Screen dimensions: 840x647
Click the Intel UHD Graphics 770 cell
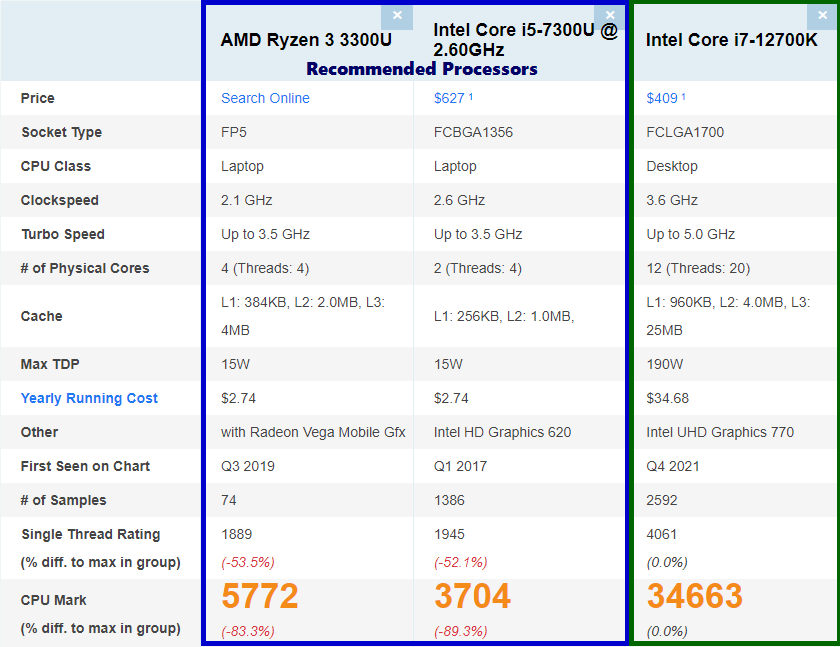(720, 432)
